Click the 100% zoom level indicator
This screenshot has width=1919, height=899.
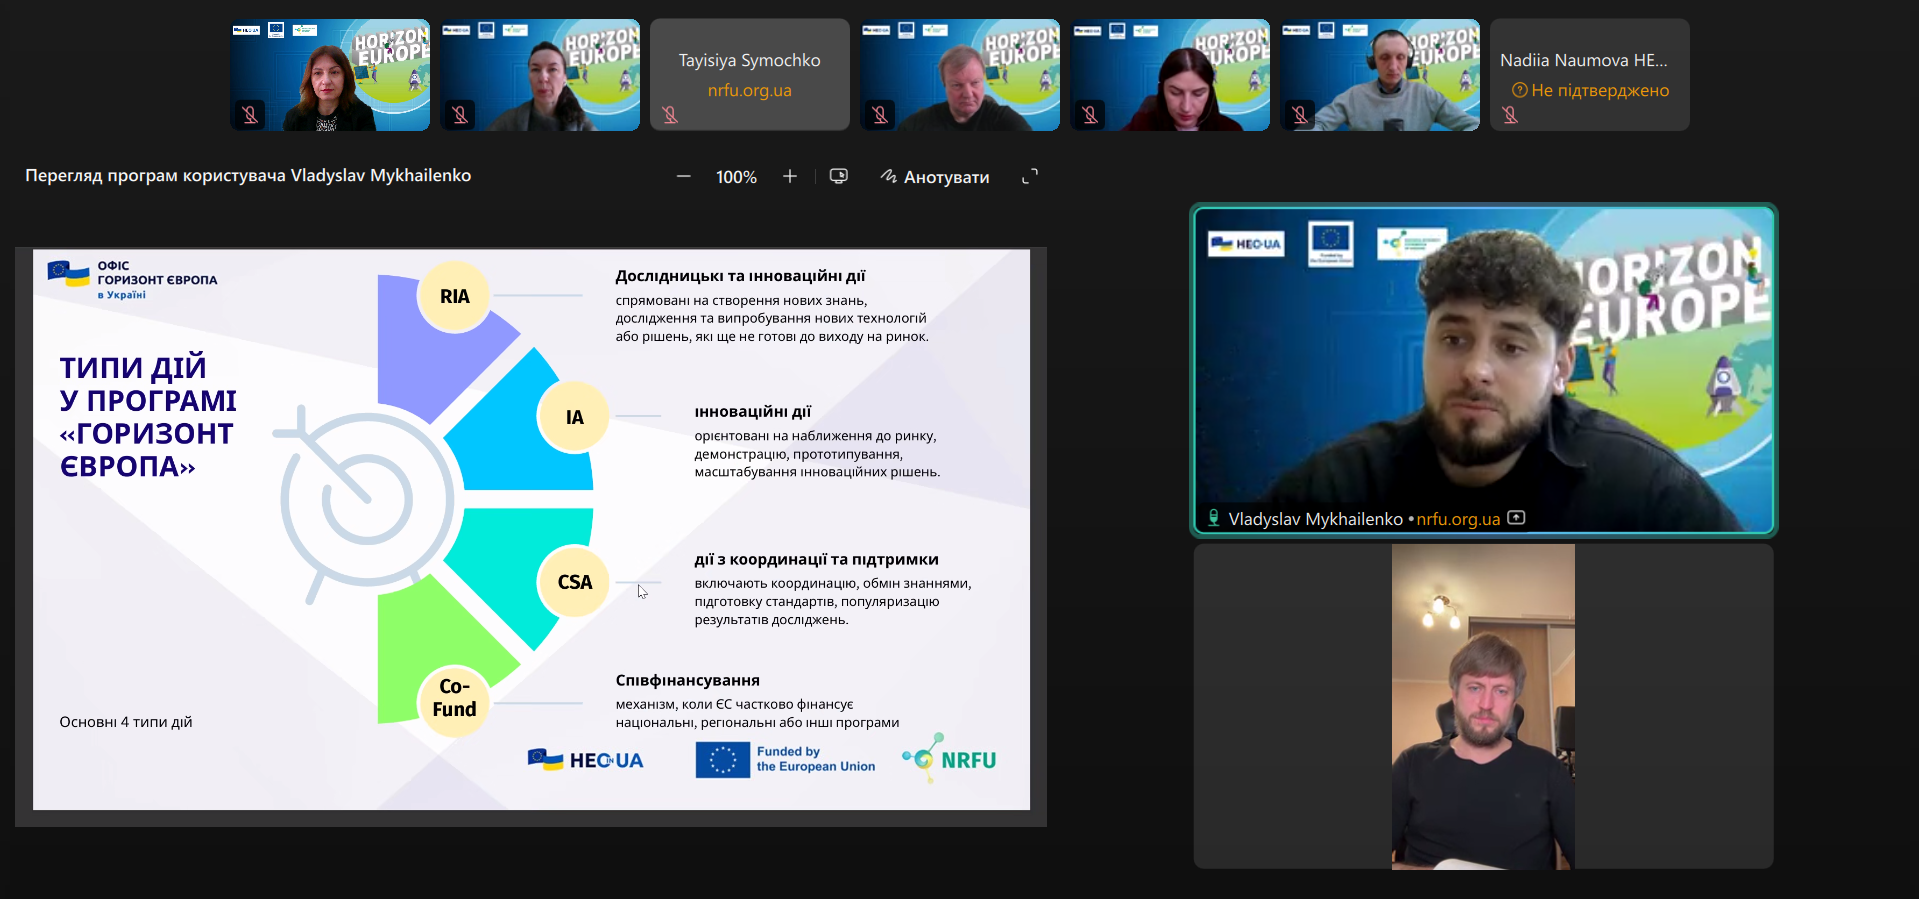pyautogui.click(x=736, y=177)
